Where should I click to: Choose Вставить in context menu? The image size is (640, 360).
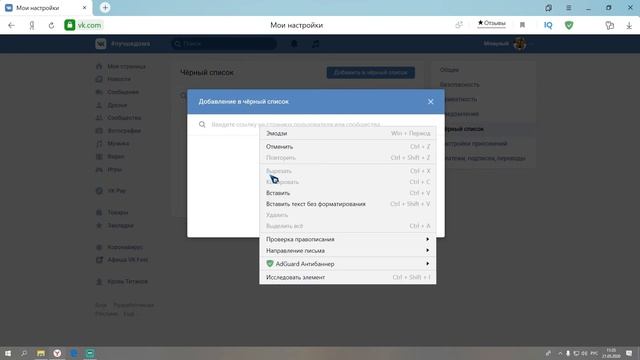(x=348, y=193)
